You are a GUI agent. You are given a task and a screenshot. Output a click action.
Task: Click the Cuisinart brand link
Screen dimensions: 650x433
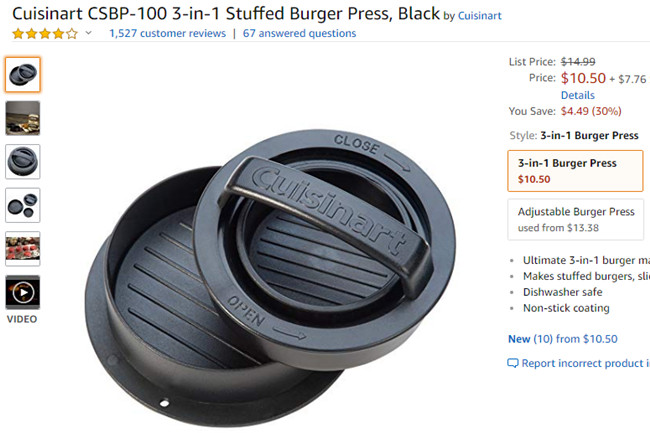pos(480,17)
